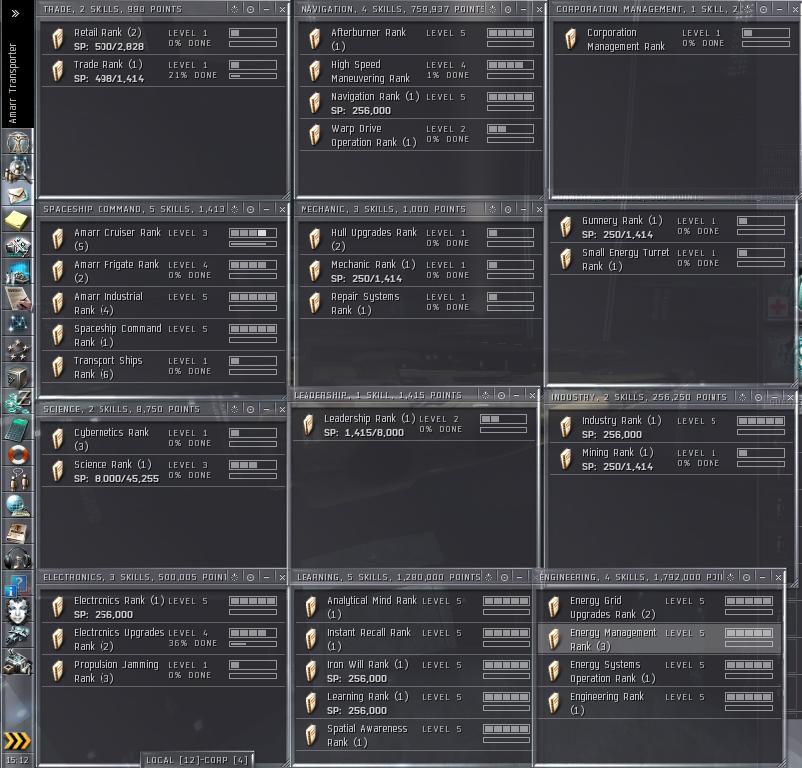
Task: Click the 15:12 clock in the sidebar
Action: point(17,760)
